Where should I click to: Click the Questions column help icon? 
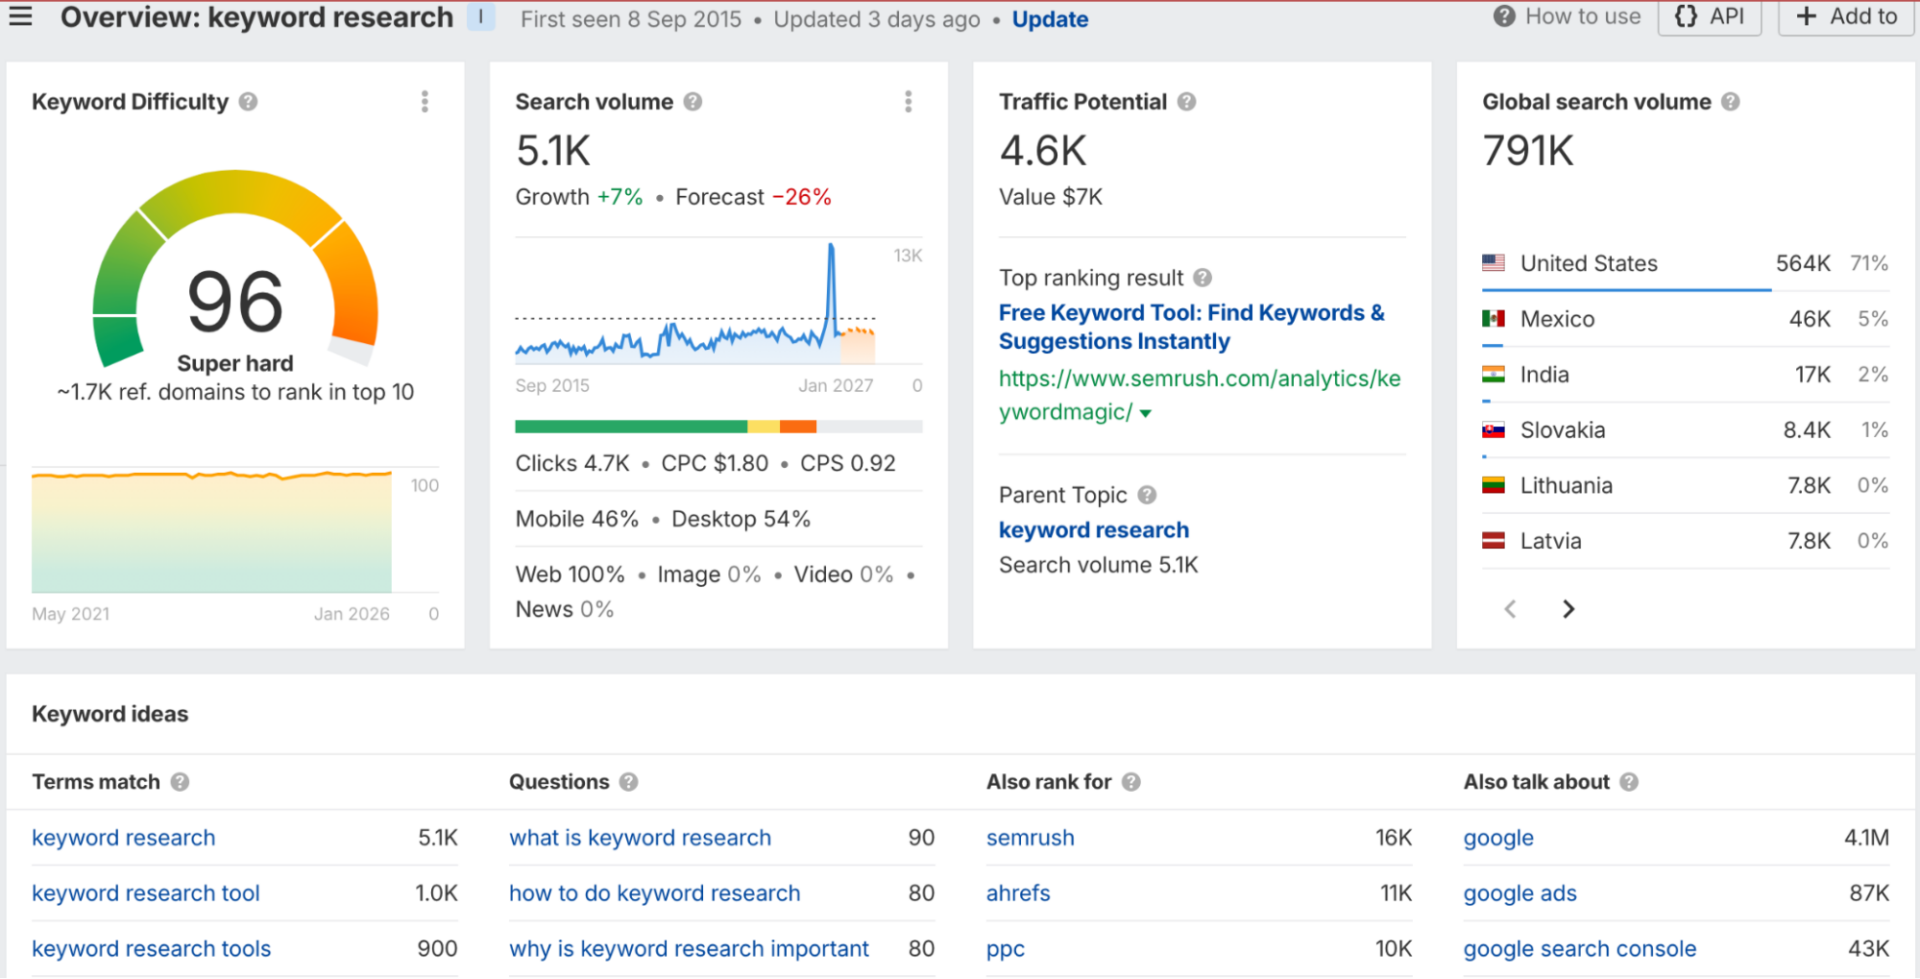point(628,782)
